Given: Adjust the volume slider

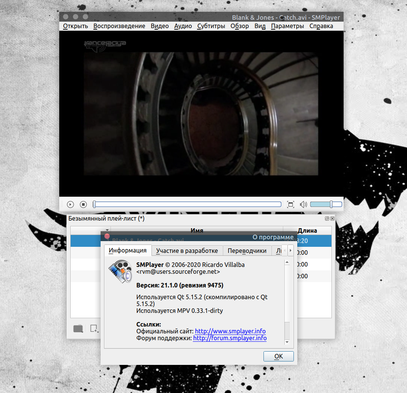Looking at the screenshot, I should 326,204.
